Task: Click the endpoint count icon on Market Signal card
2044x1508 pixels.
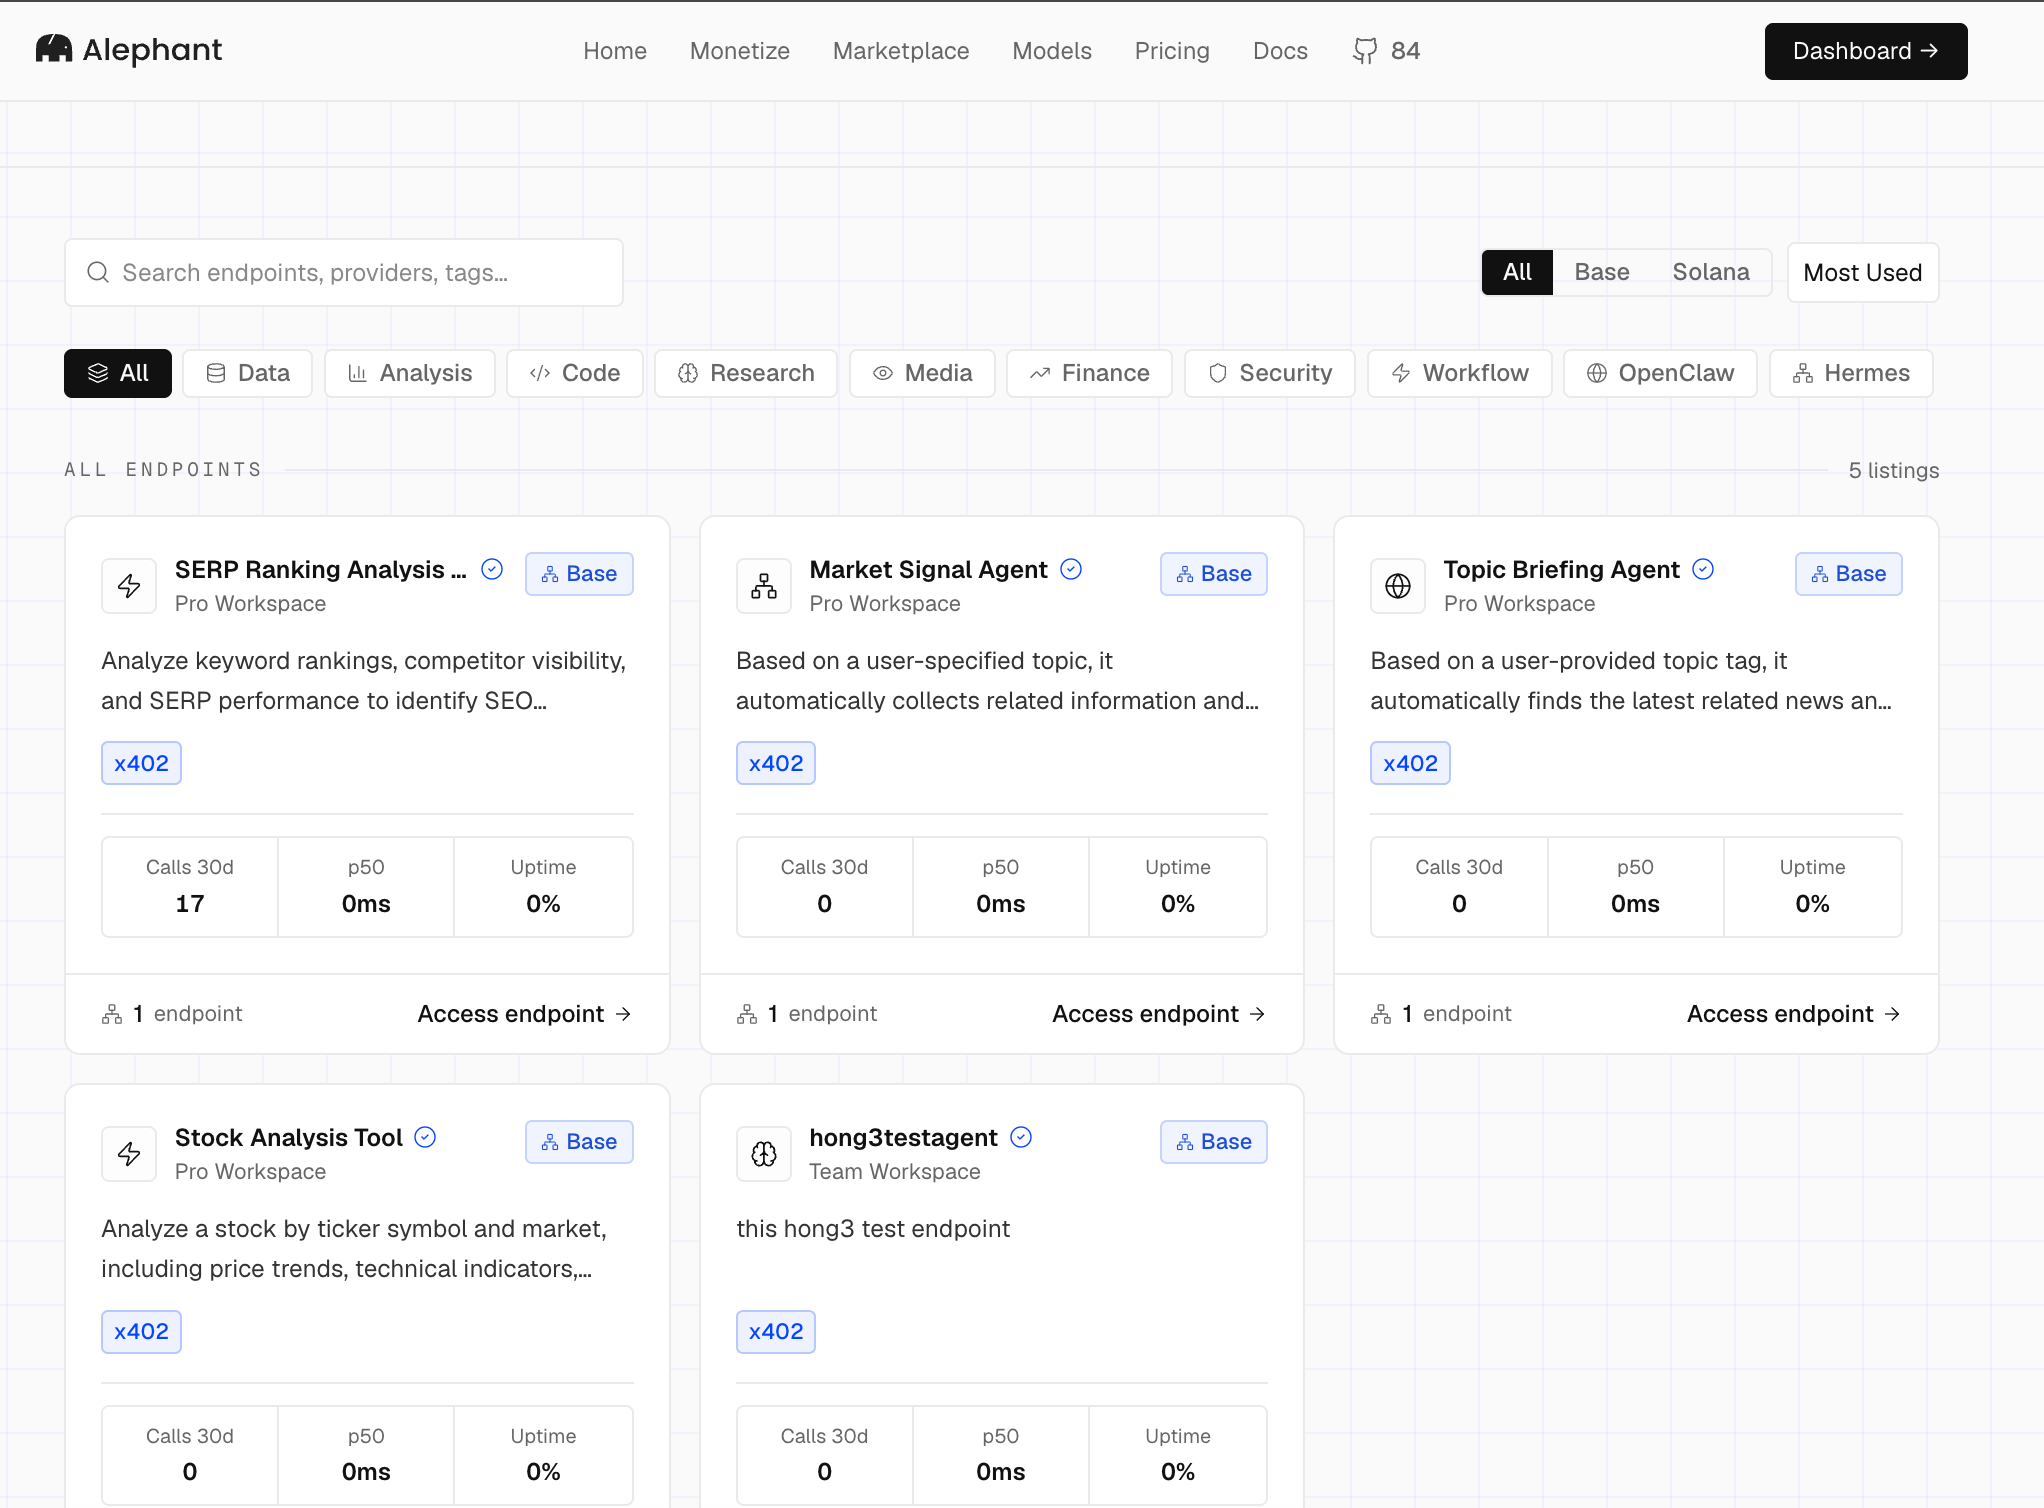Action: (747, 1014)
